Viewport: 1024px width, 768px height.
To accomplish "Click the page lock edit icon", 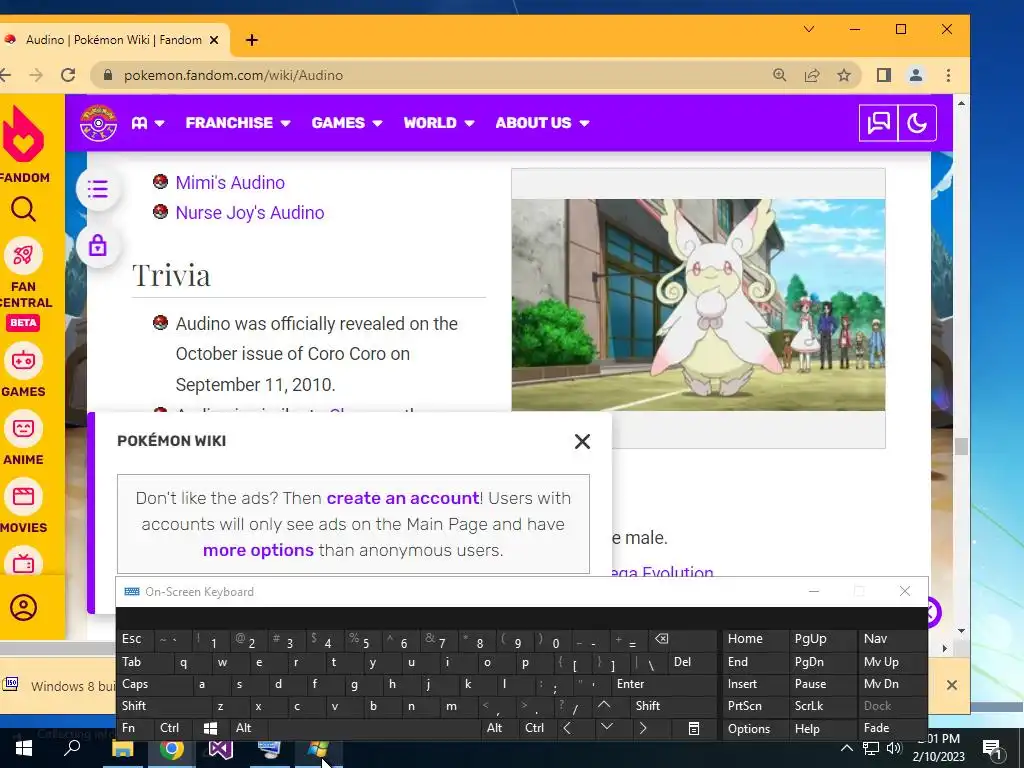I will coord(98,246).
